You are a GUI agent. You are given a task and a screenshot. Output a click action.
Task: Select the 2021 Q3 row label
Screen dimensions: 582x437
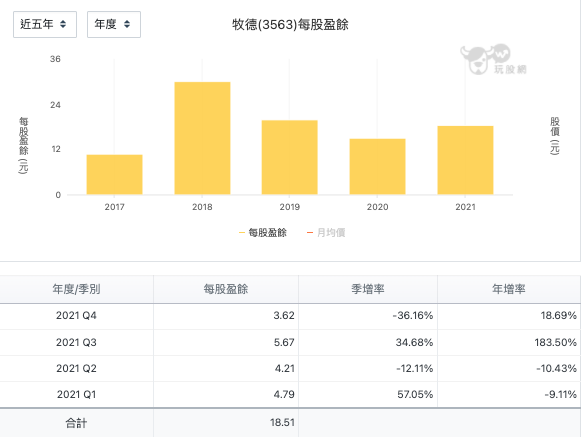pos(76,342)
